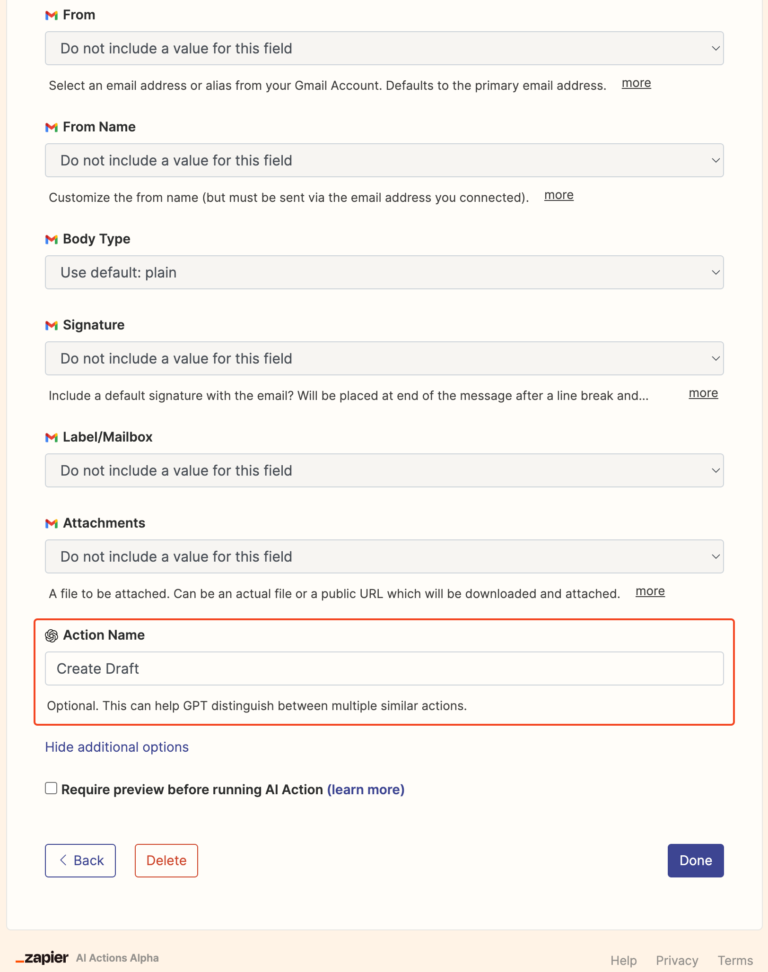Click the Zapier logo in footer

42,958
